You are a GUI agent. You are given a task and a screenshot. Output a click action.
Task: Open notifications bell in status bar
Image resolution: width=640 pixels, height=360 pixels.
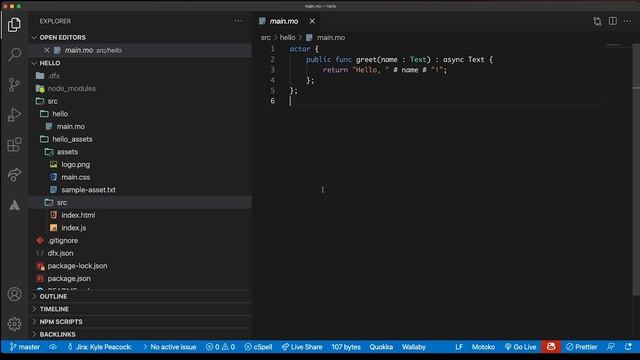click(x=628, y=347)
